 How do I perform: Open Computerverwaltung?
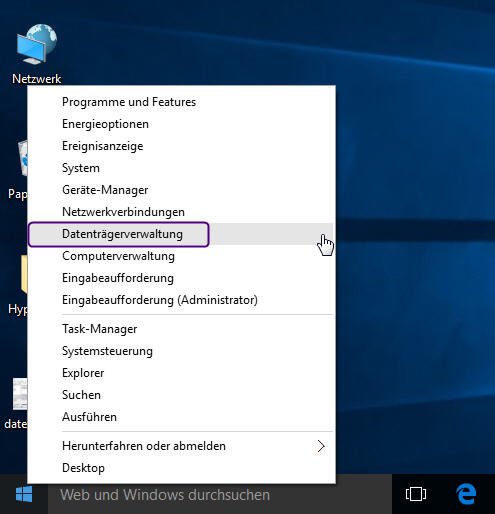click(181, 256)
